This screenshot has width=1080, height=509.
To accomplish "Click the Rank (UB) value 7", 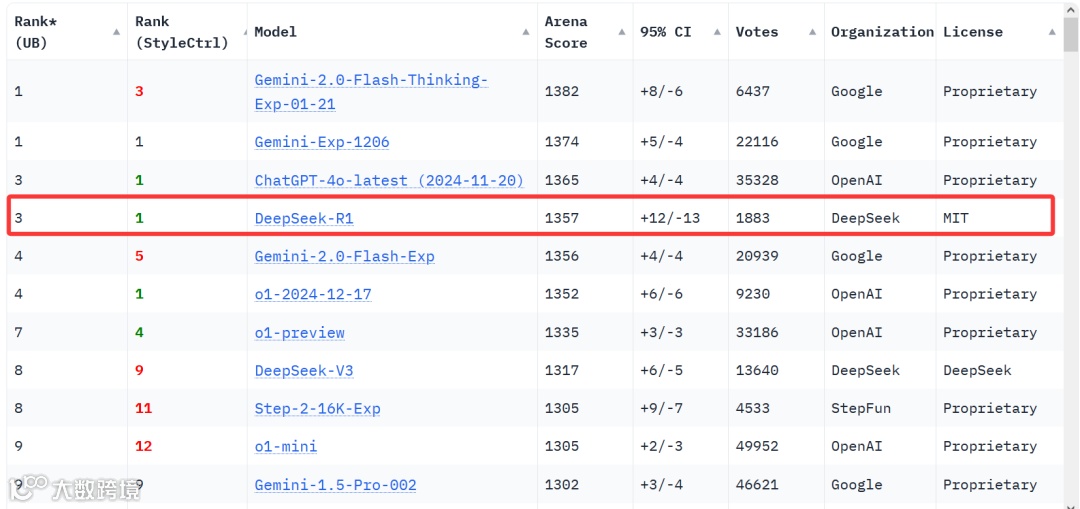I will tap(19, 333).
